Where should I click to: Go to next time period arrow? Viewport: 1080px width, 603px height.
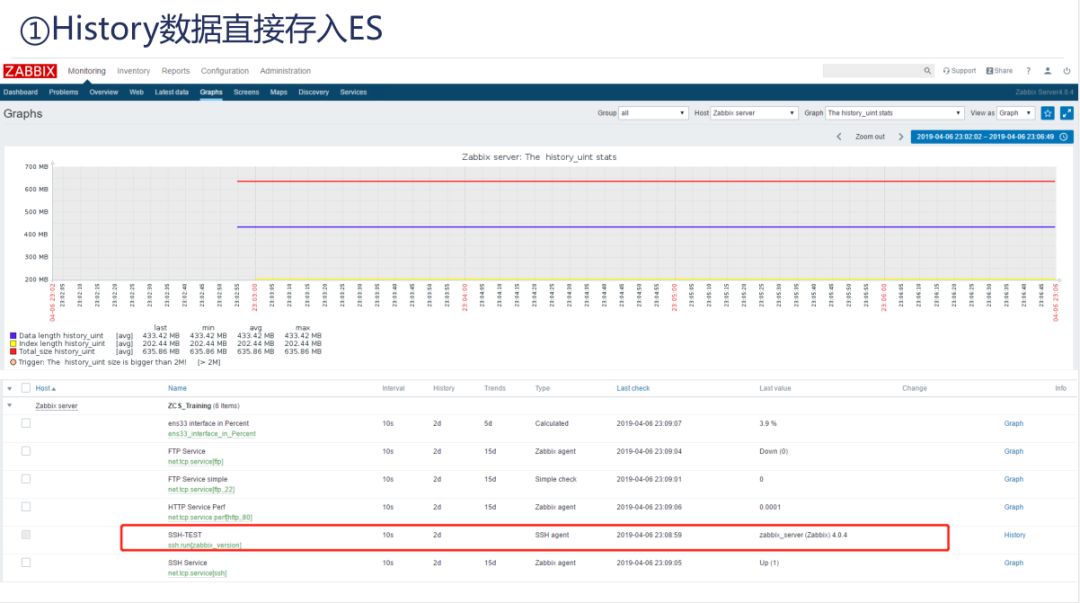pyautogui.click(x=900, y=136)
